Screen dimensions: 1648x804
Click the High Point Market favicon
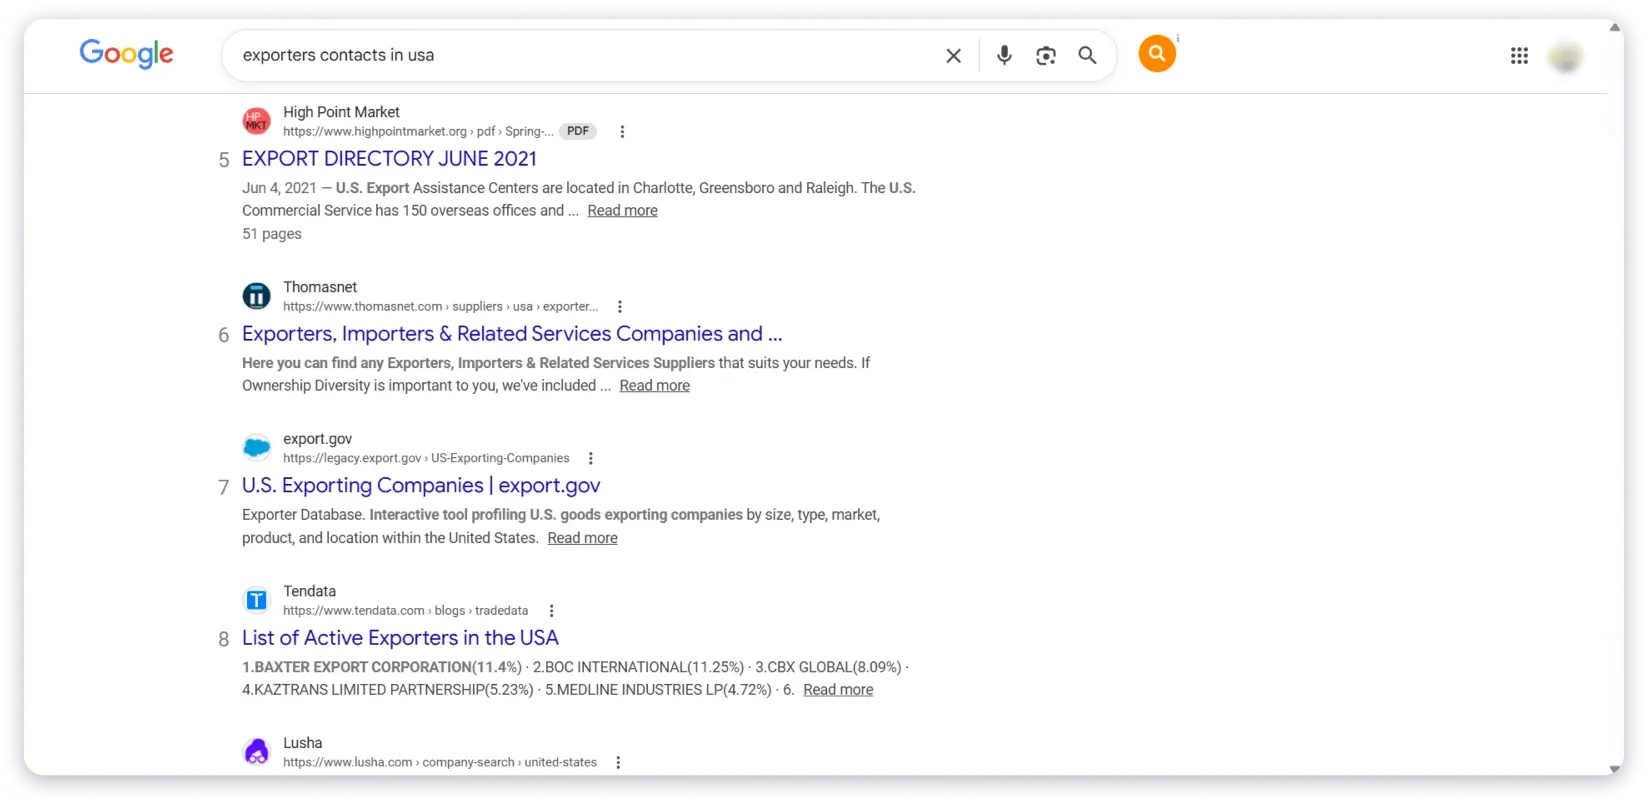(x=257, y=121)
